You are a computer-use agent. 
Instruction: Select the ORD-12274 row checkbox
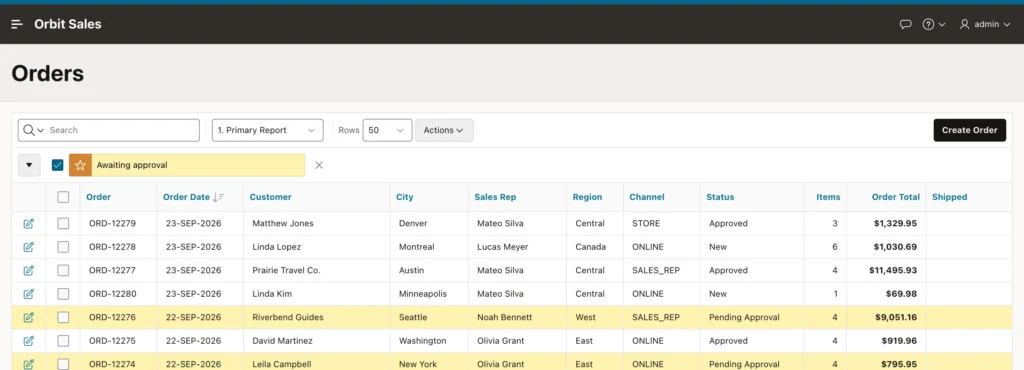click(63, 363)
